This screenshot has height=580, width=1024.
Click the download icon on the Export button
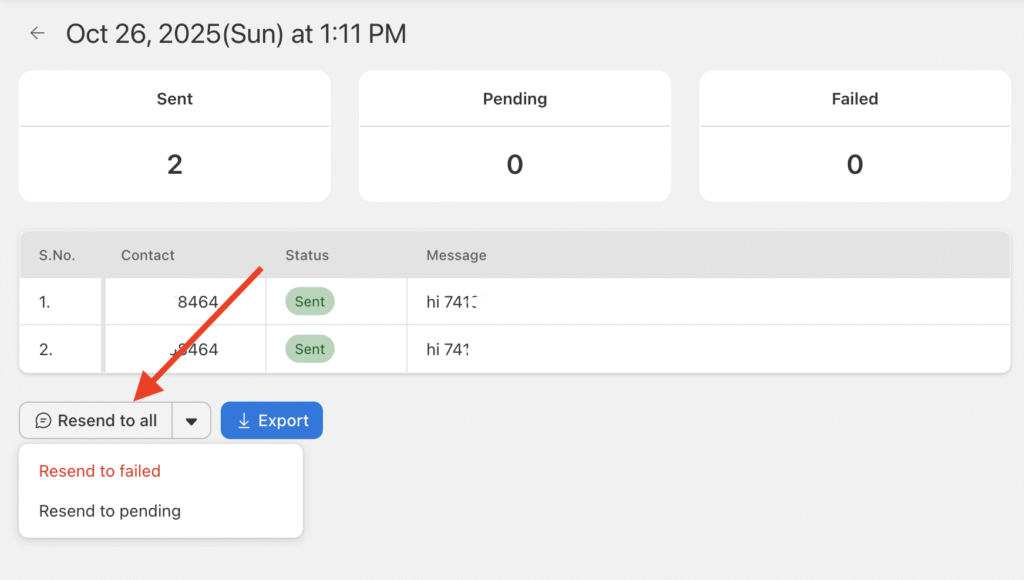coord(243,421)
